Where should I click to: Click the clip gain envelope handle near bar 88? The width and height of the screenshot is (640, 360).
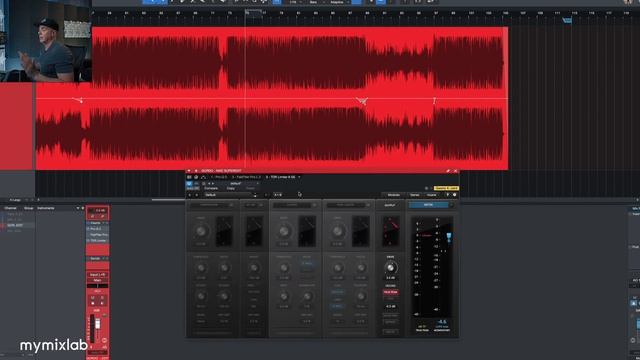pos(362,100)
